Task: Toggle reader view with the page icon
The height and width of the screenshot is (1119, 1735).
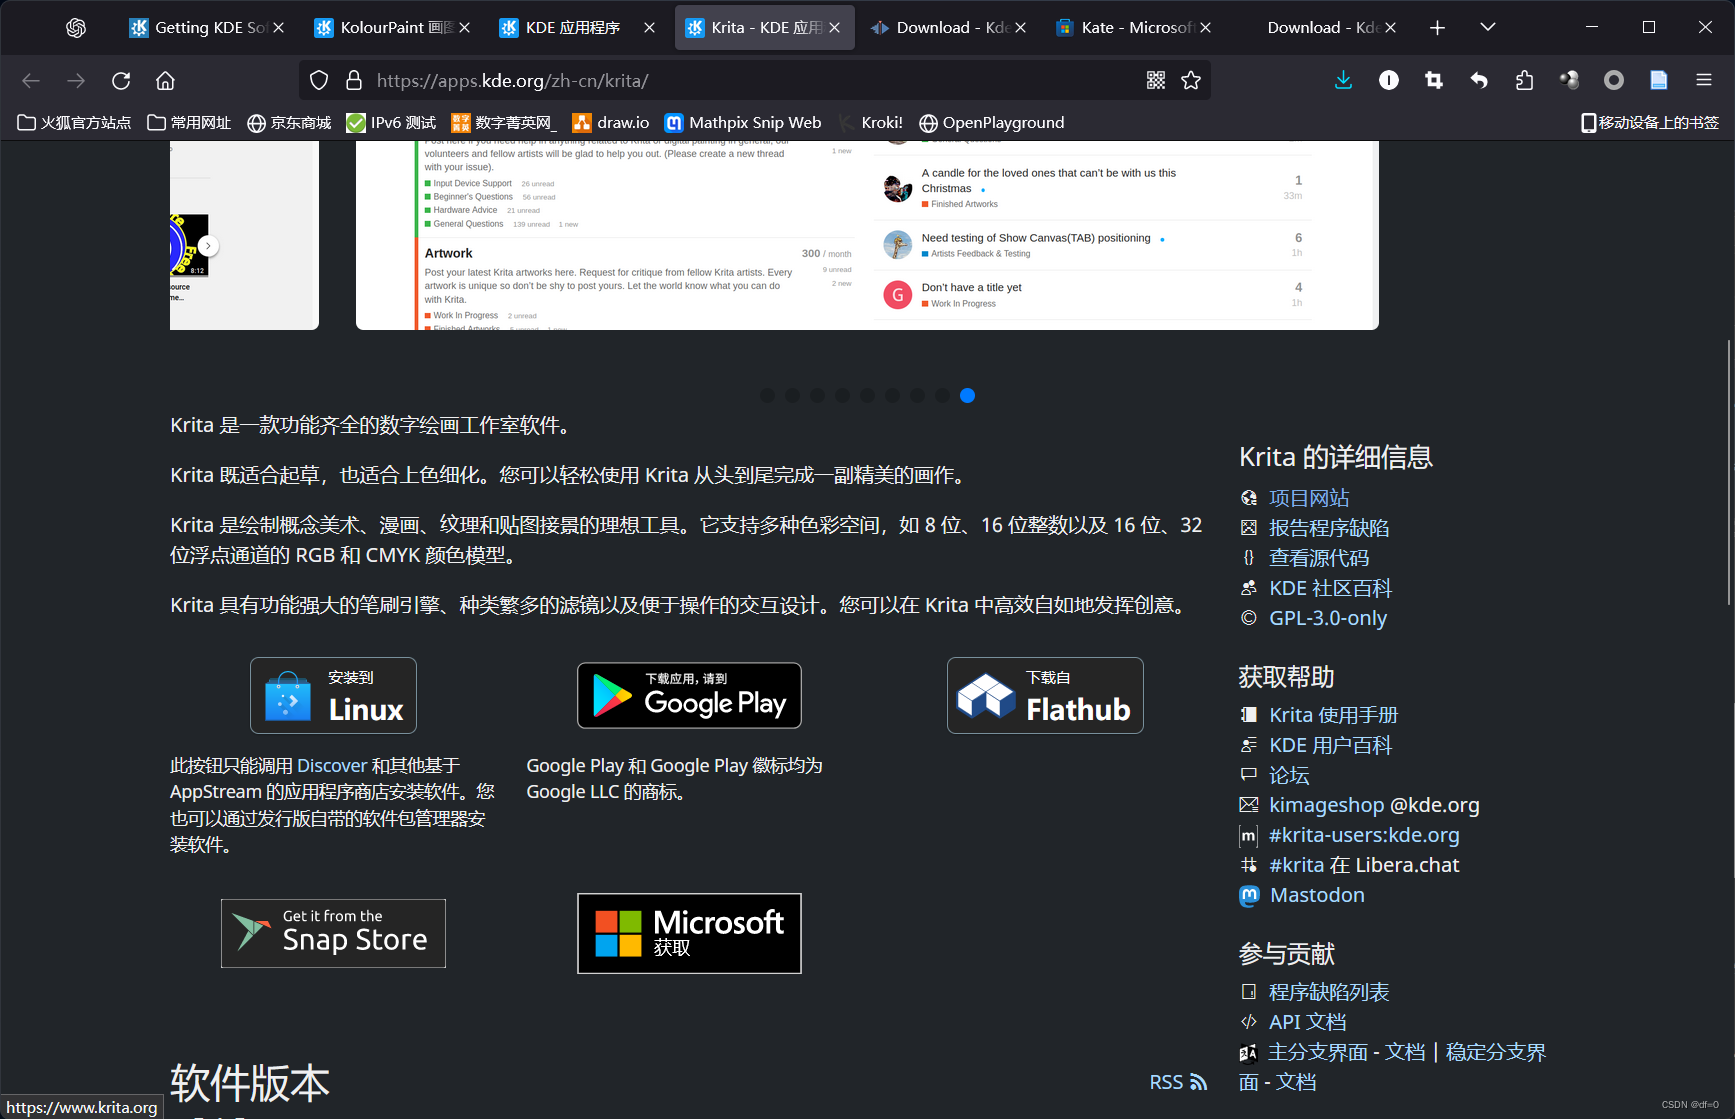Action: [1658, 80]
